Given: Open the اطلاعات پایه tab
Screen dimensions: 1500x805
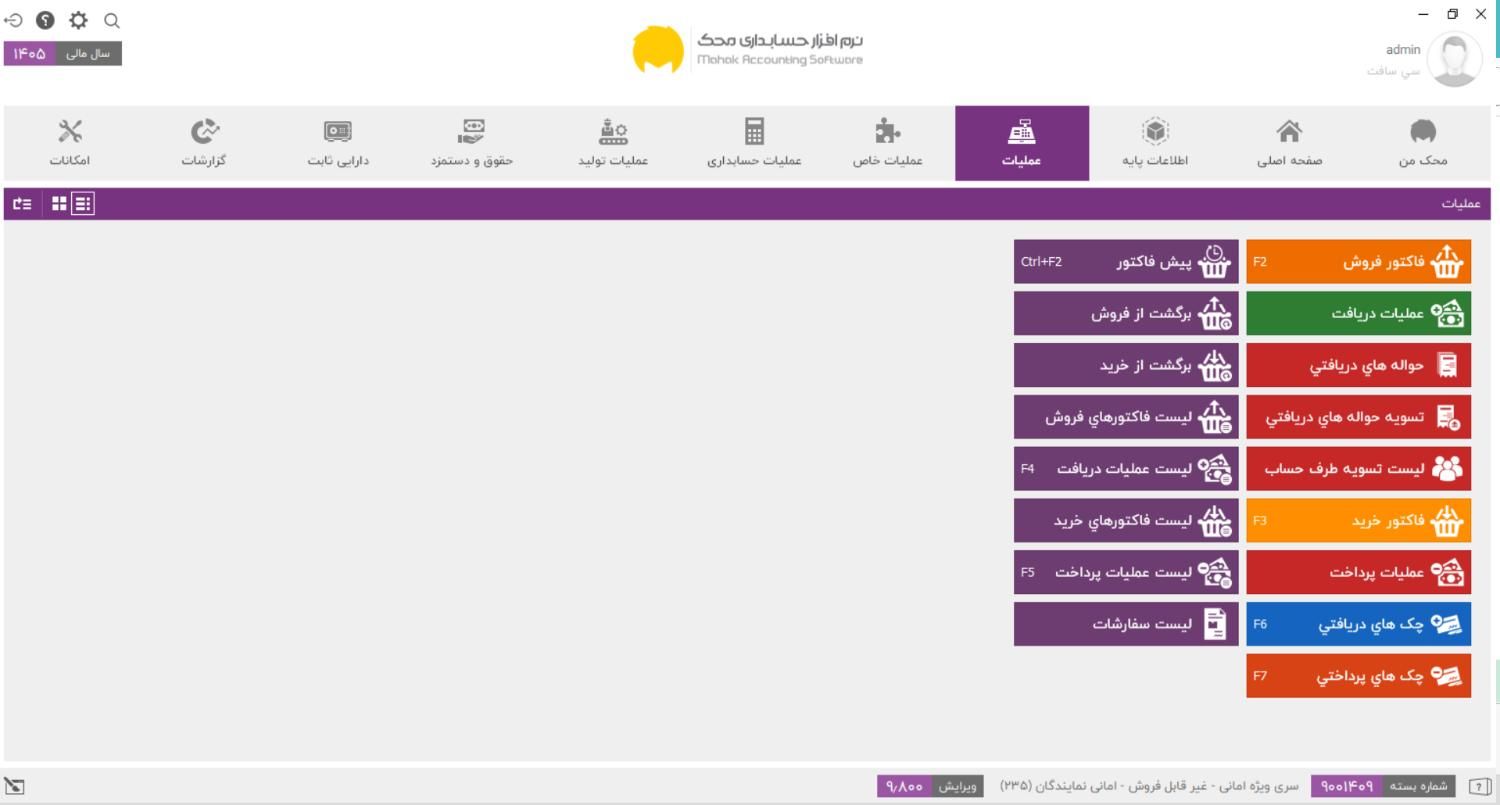Looking at the screenshot, I should pyautogui.click(x=1155, y=143).
